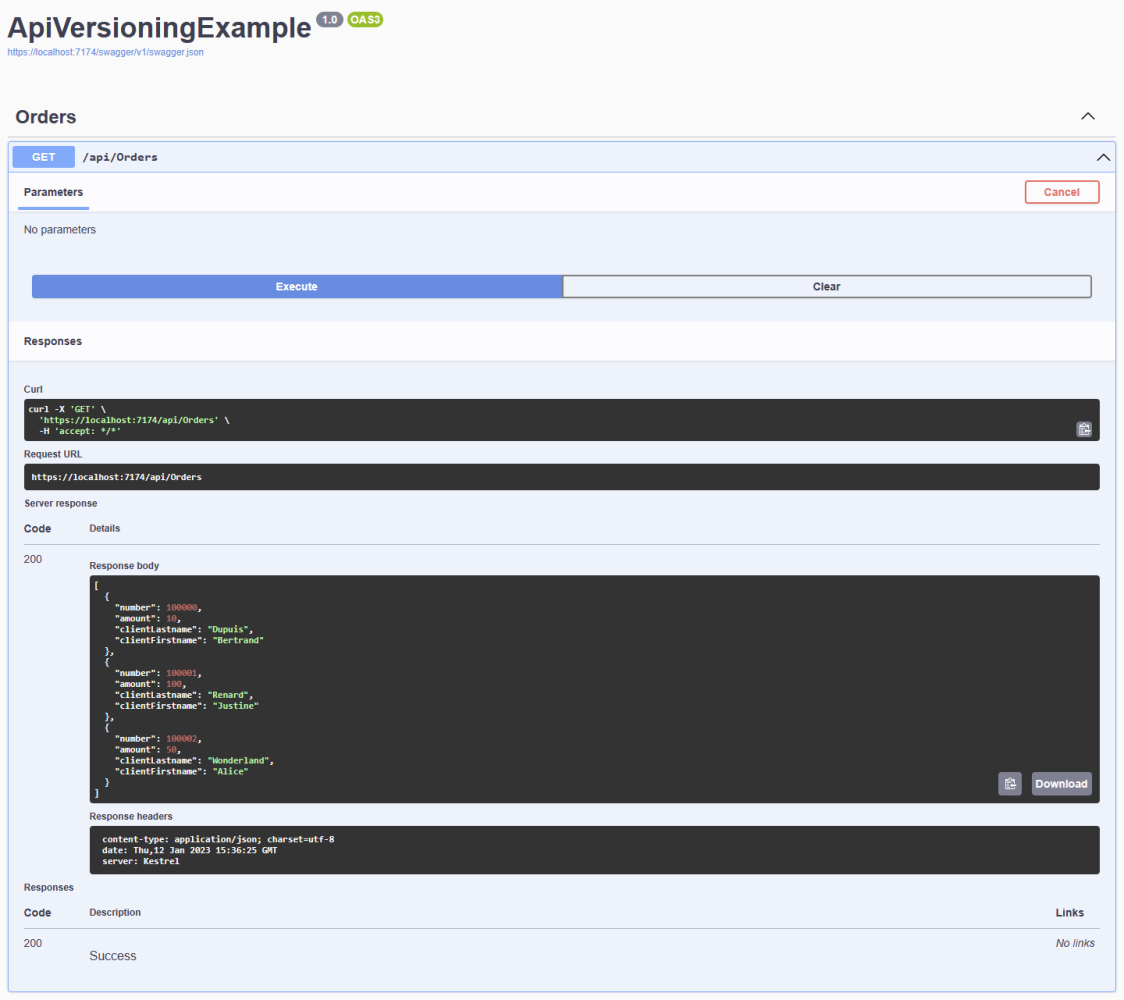Click the Cancel button
1124x1000 pixels.
pos(1062,192)
